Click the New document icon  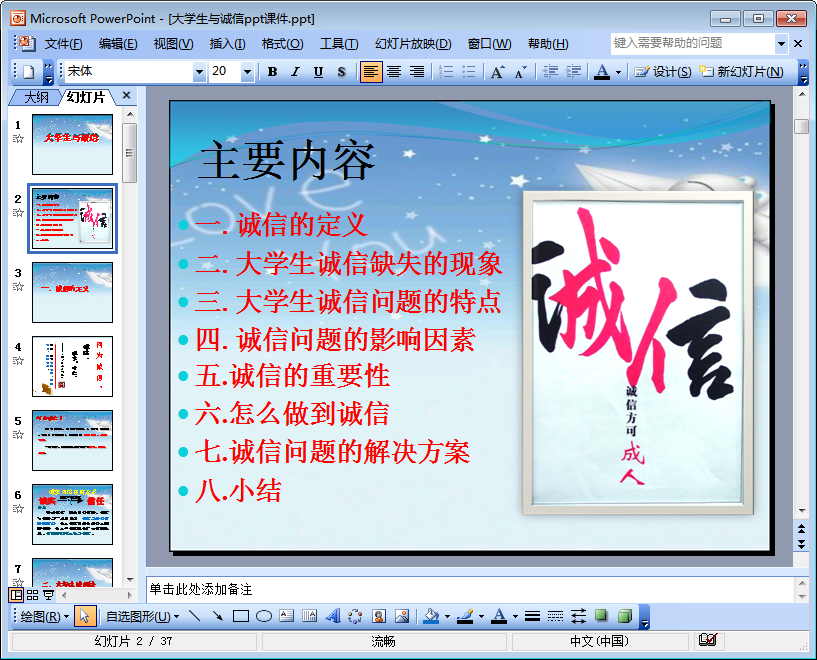tap(29, 71)
